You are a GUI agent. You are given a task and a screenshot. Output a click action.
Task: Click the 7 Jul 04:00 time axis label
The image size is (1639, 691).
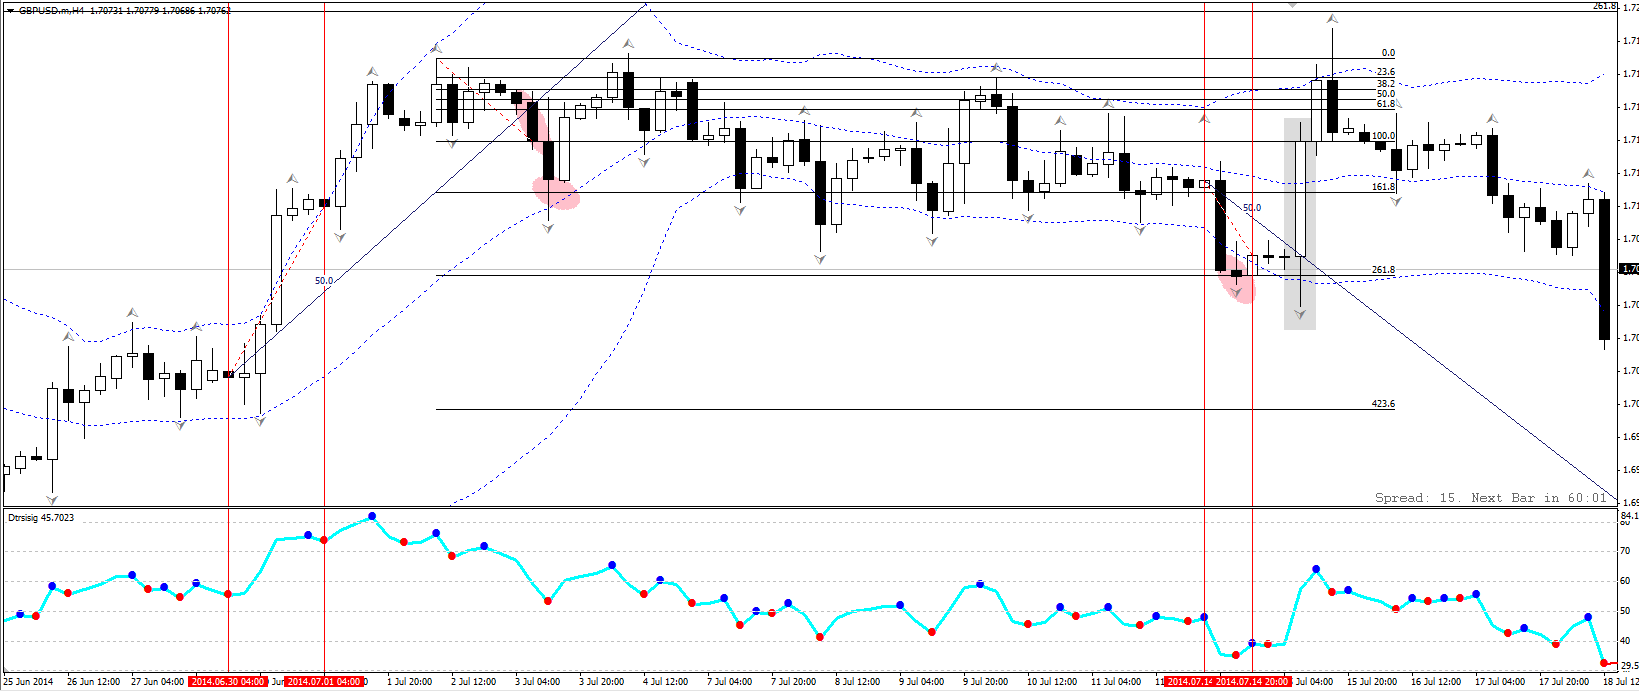(x=730, y=682)
